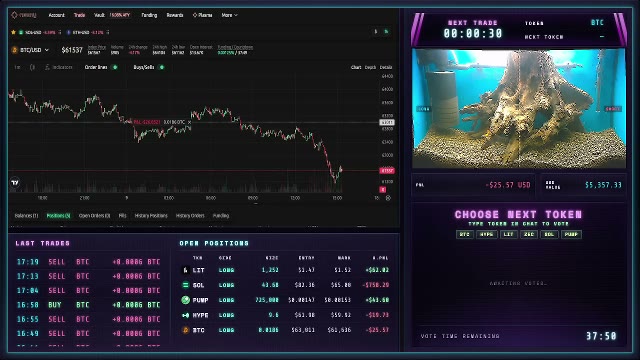Switch to Chart view
640x360 pixels.
point(356,67)
